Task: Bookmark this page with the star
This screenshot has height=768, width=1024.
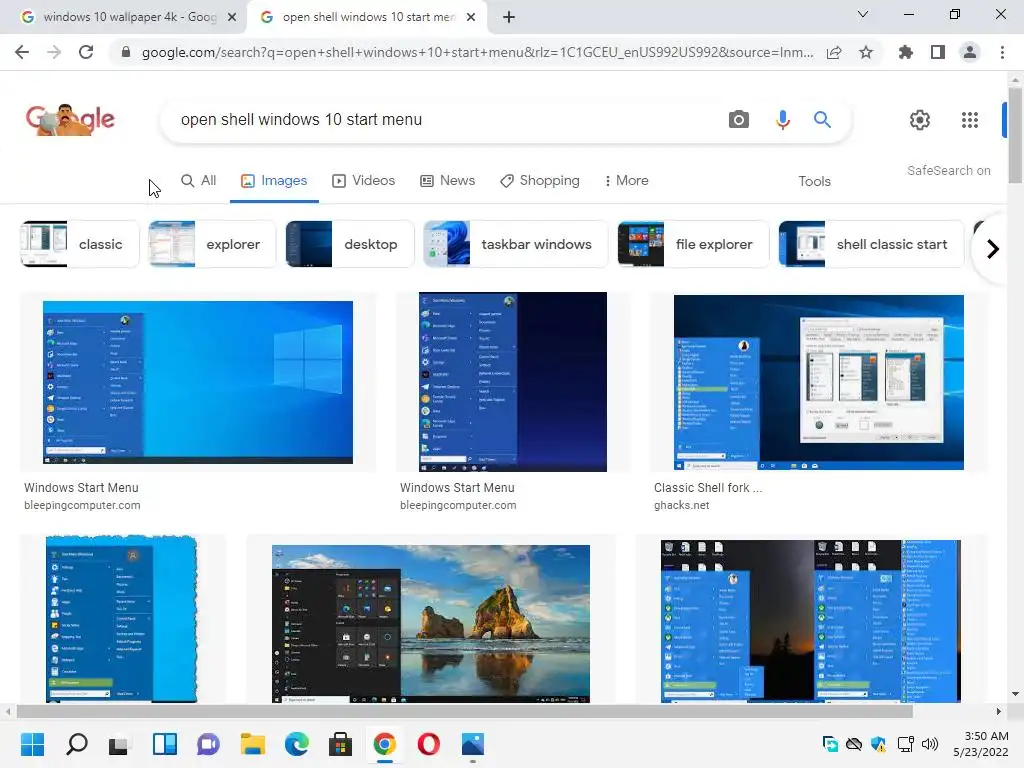Action: [x=866, y=52]
